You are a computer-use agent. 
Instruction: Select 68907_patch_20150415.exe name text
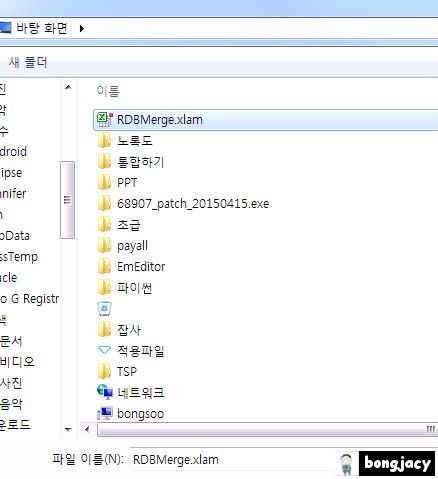point(193,204)
